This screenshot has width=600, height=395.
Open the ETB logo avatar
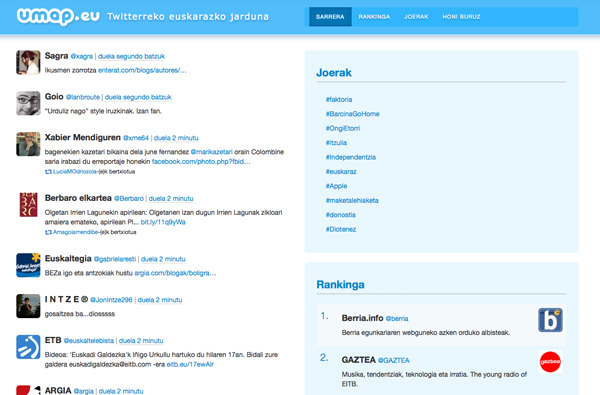click(28, 347)
